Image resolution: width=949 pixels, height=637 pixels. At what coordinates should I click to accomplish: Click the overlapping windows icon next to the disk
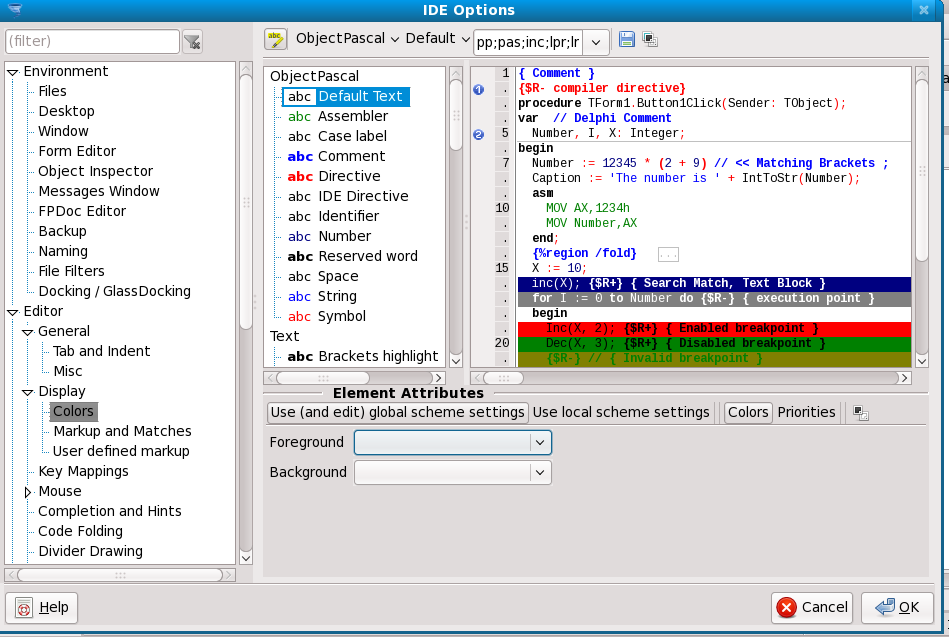650,39
